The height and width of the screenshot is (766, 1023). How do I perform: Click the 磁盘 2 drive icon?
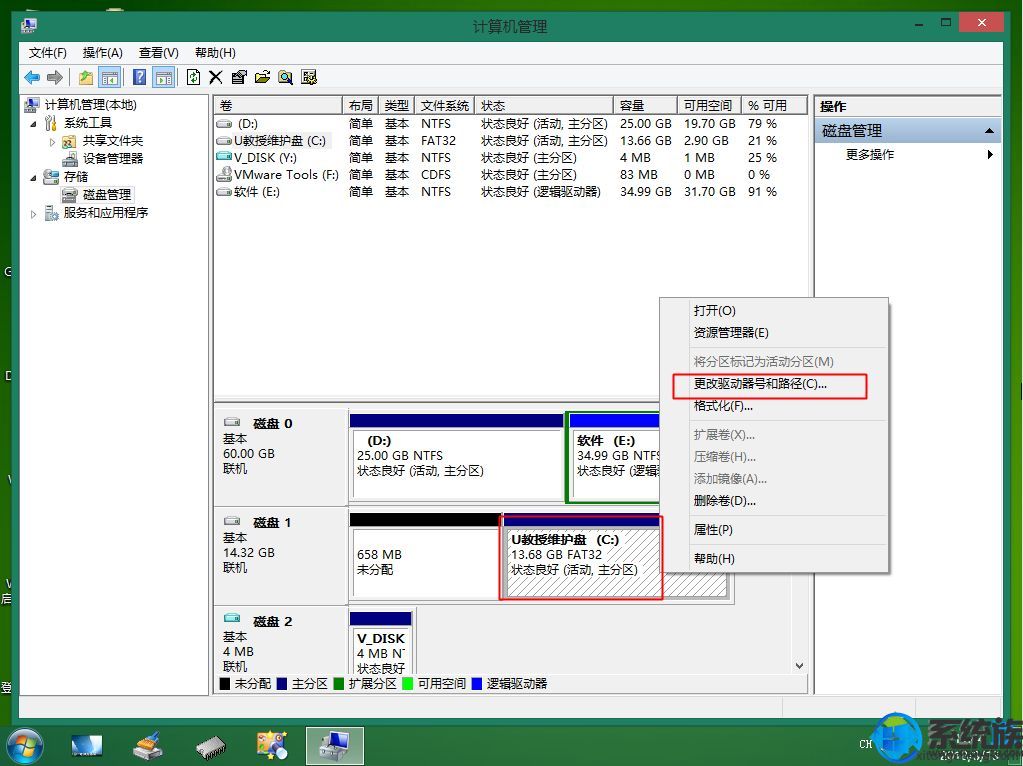pyautogui.click(x=232, y=618)
